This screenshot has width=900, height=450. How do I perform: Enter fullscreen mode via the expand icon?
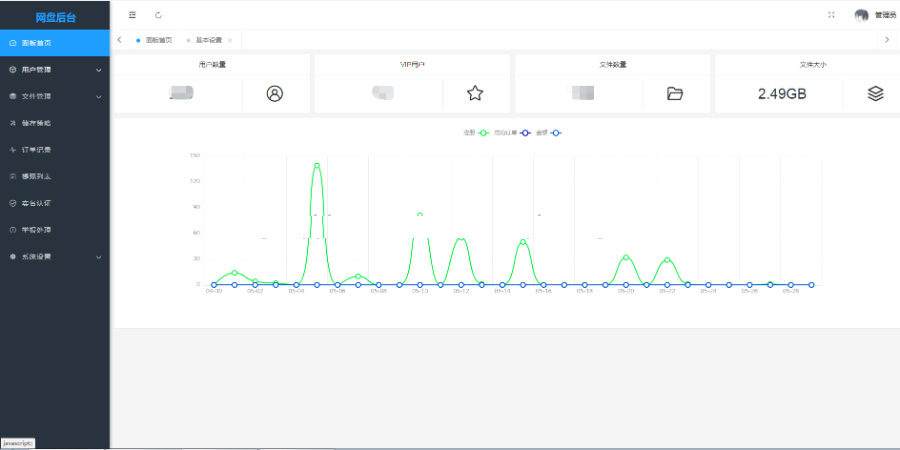[831, 15]
